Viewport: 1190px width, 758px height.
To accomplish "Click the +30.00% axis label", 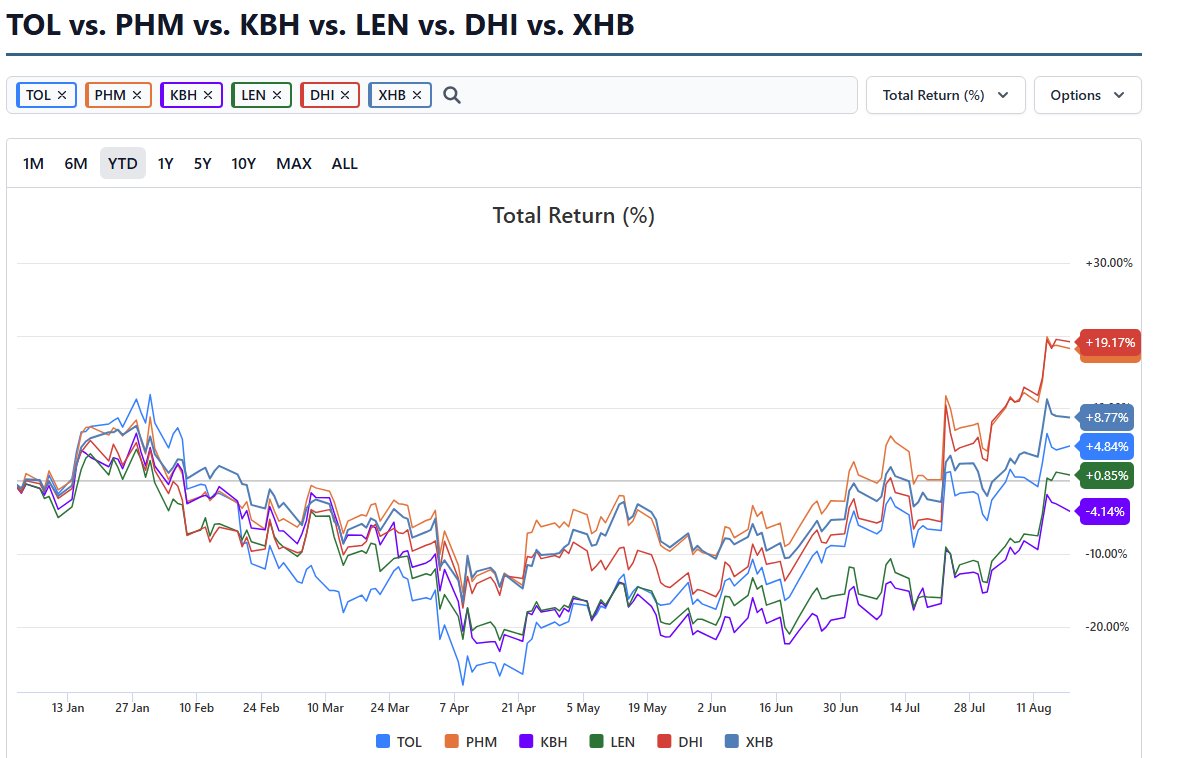I will click(1109, 263).
